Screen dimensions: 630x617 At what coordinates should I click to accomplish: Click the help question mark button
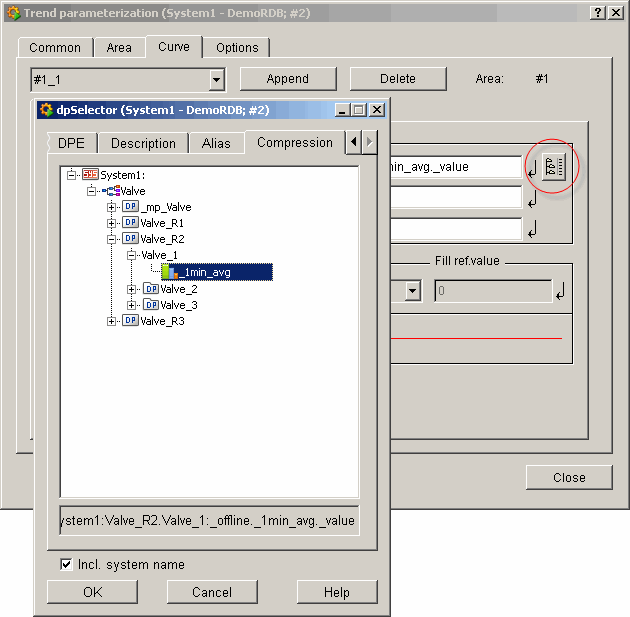pos(597,13)
